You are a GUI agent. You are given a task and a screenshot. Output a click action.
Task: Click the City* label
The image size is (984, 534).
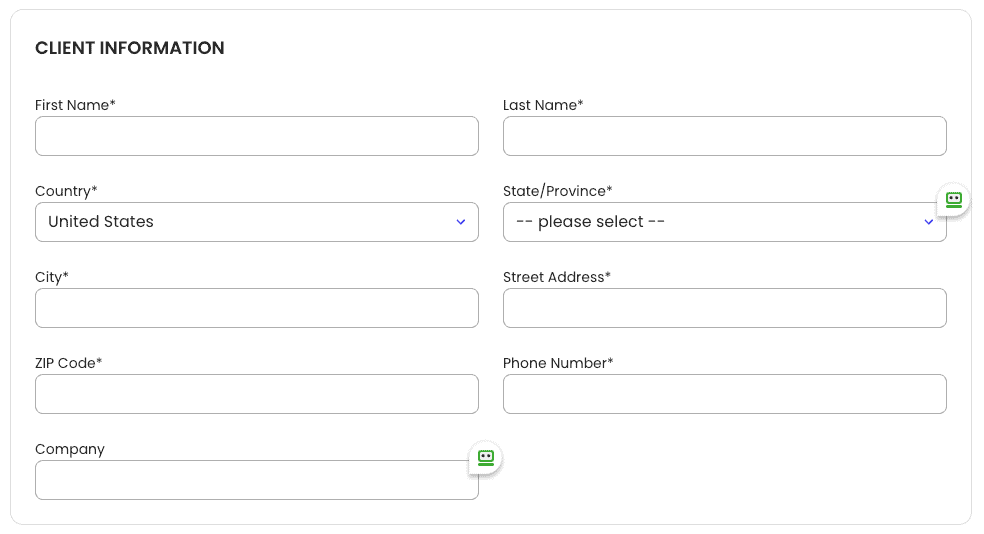[x=51, y=277]
